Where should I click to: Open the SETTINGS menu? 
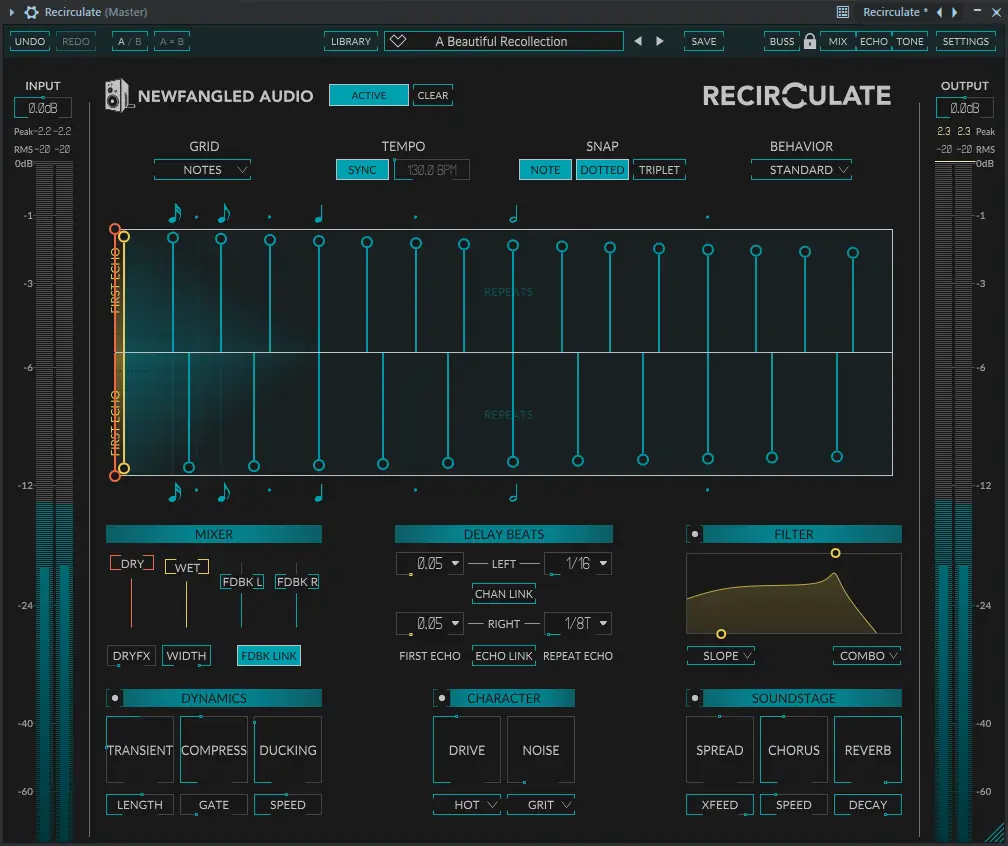[x=966, y=41]
